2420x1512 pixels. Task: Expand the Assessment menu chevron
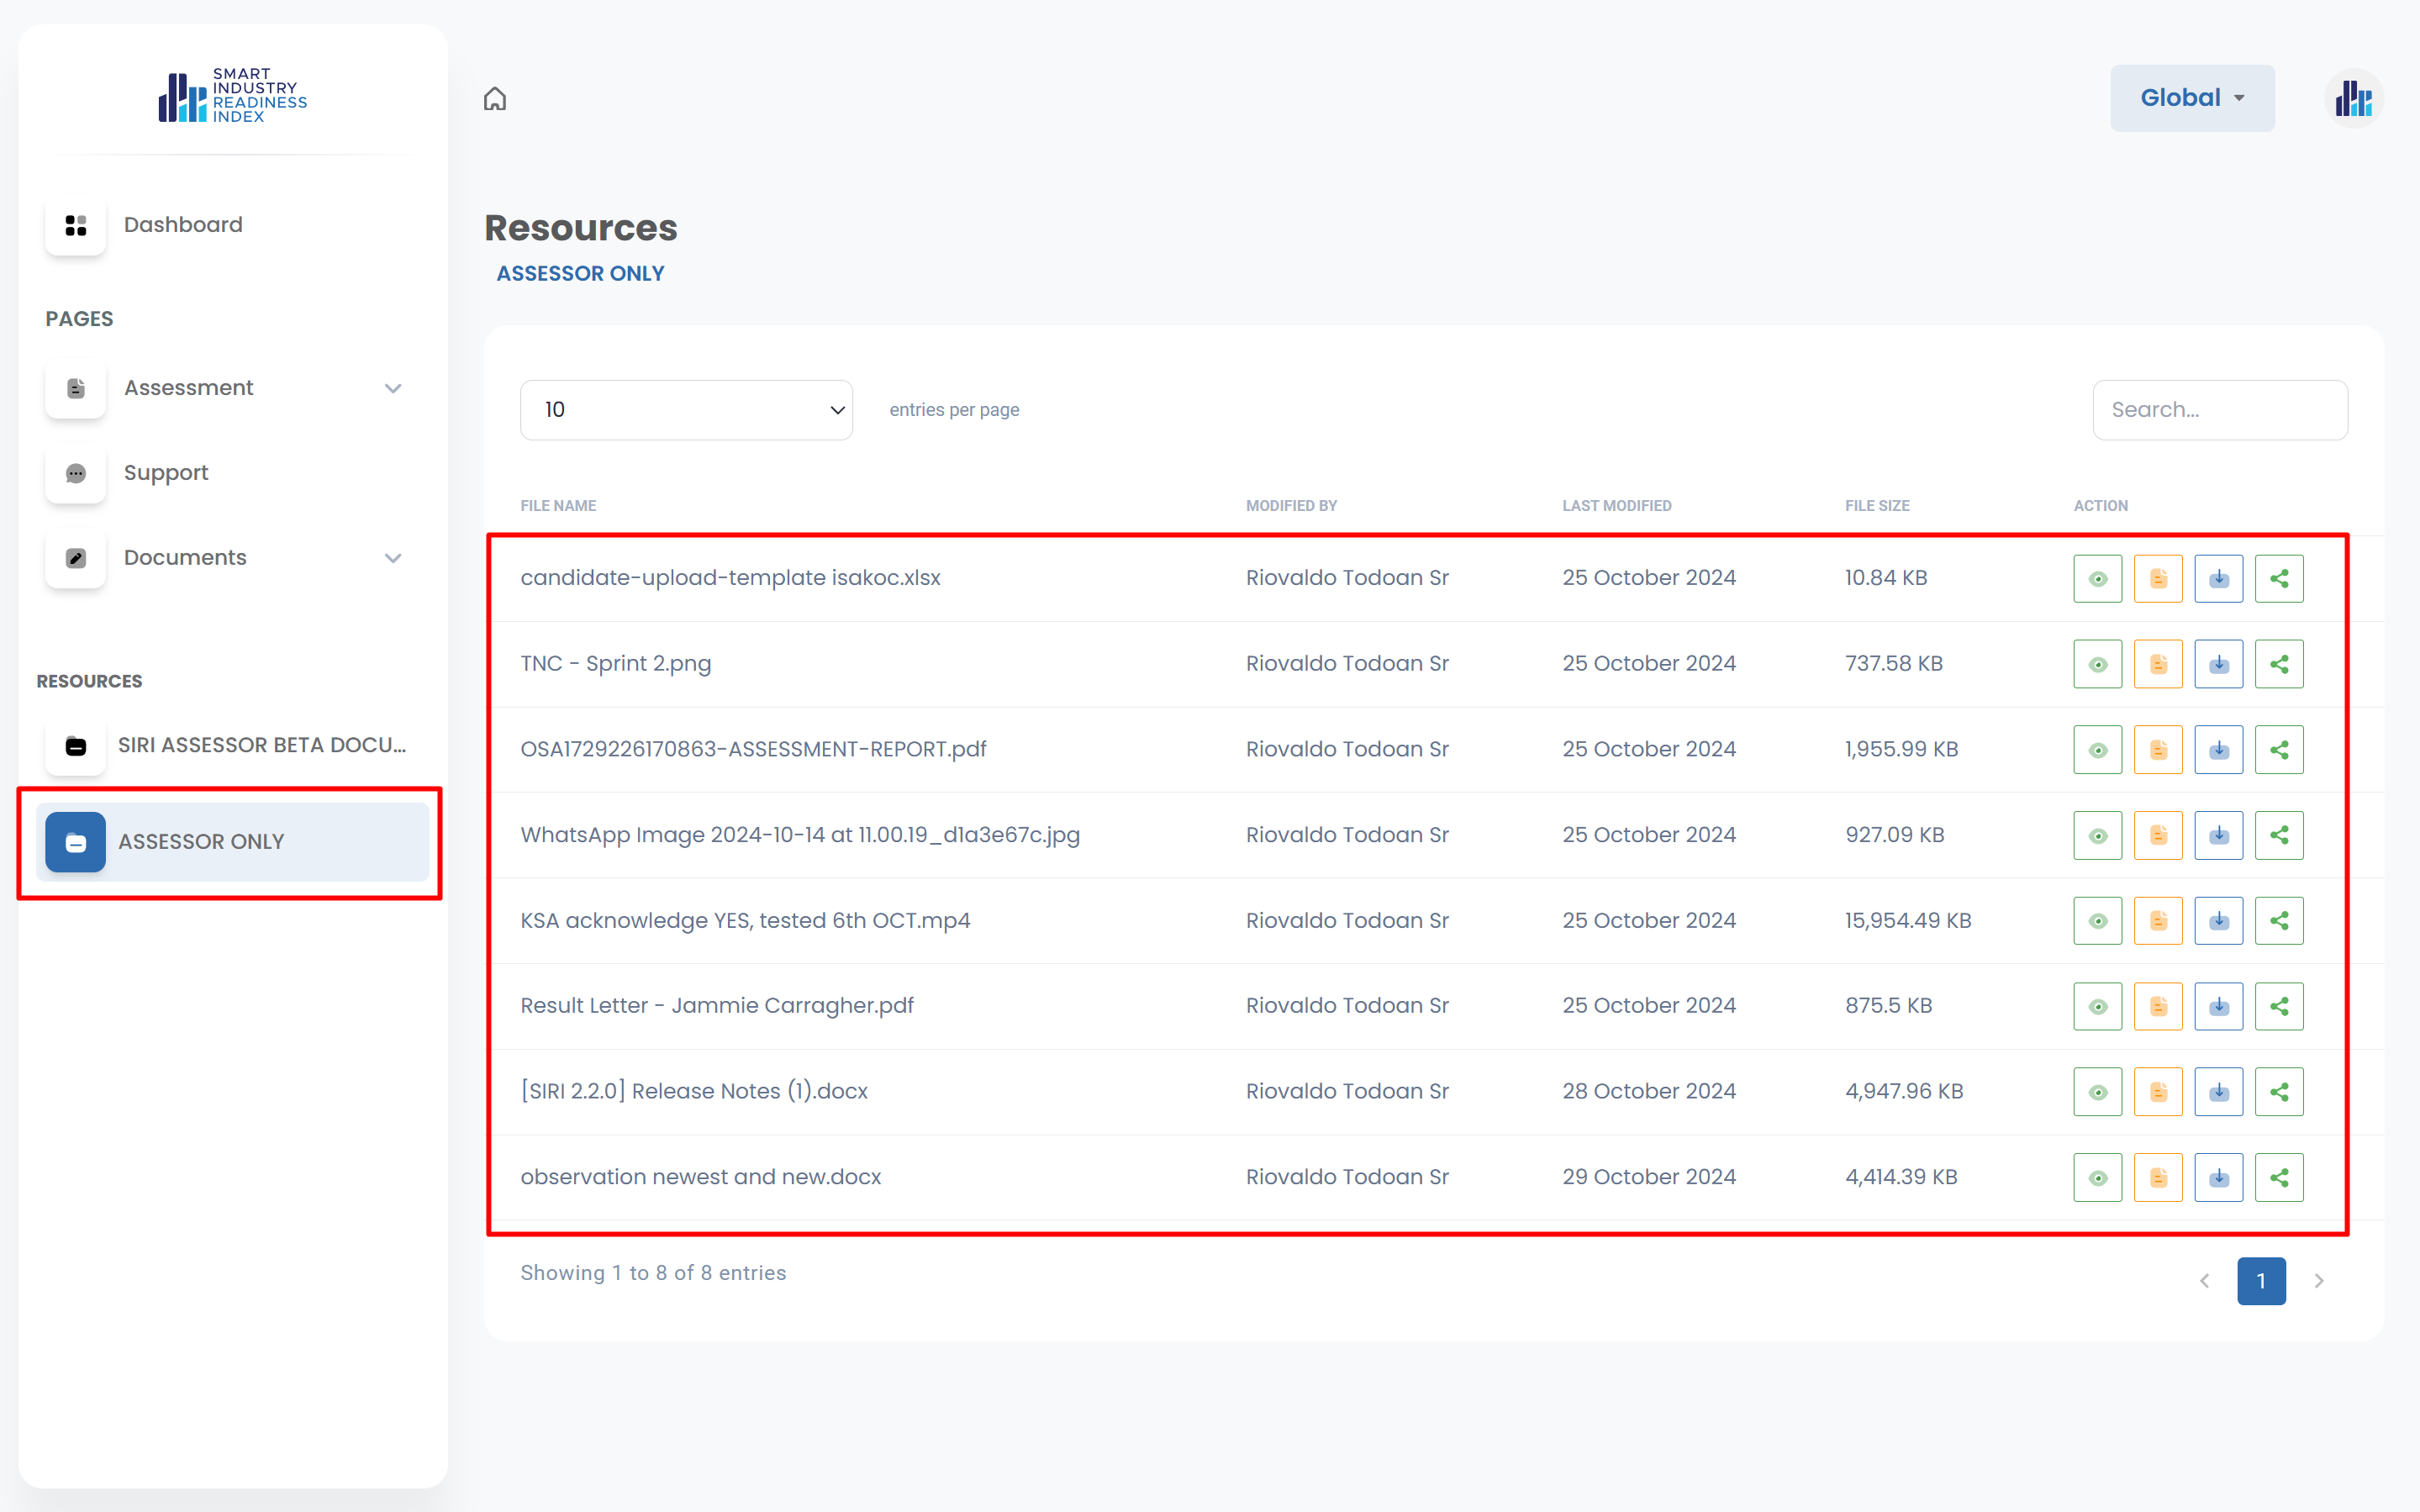[x=393, y=388]
